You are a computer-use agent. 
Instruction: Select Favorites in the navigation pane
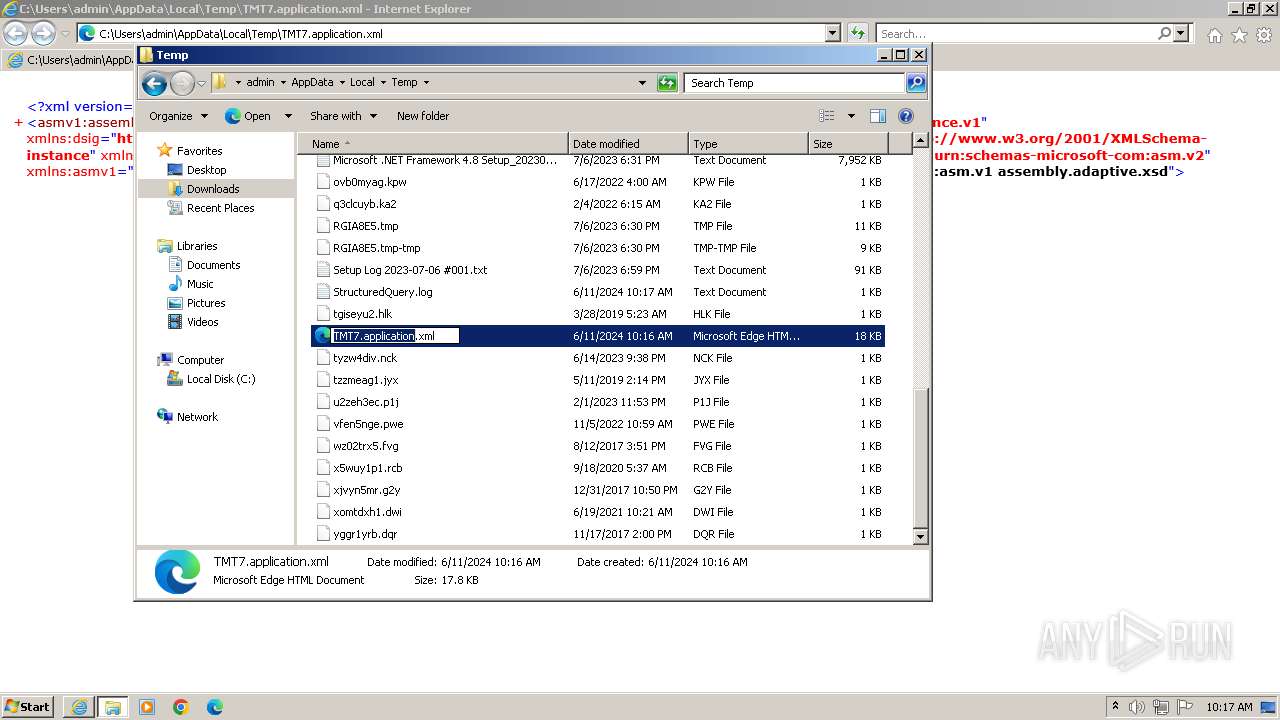click(x=199, y=151)
